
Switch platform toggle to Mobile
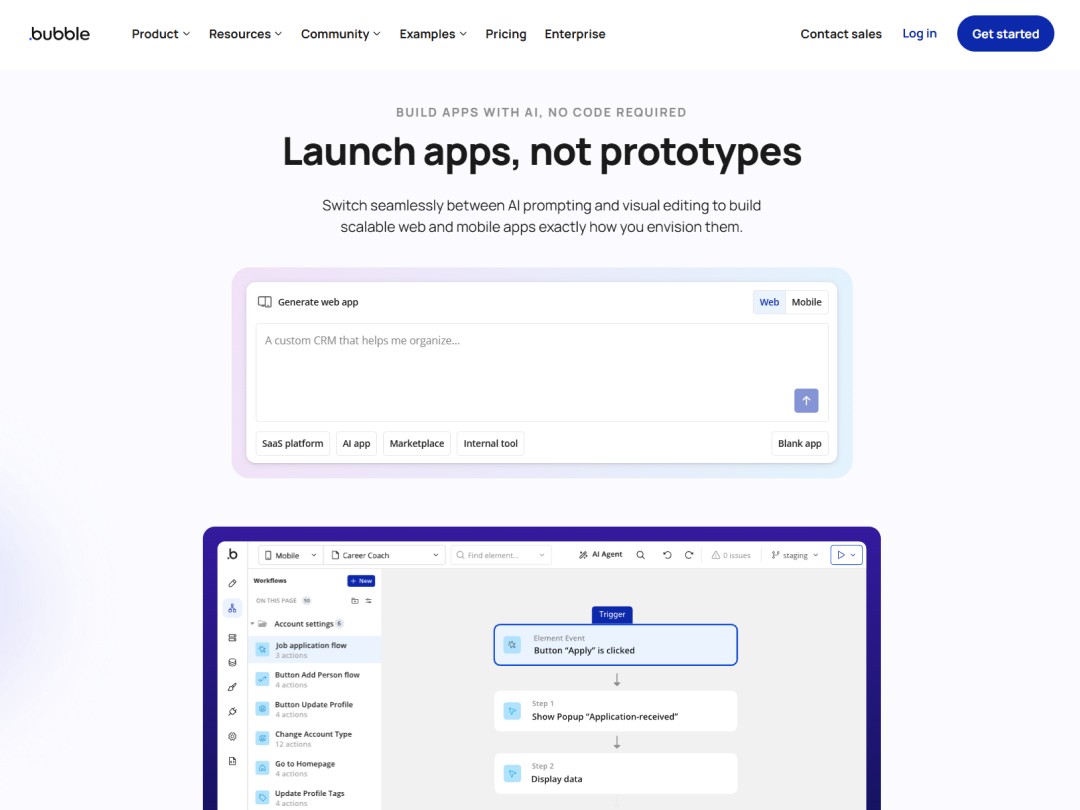(806, 301)
